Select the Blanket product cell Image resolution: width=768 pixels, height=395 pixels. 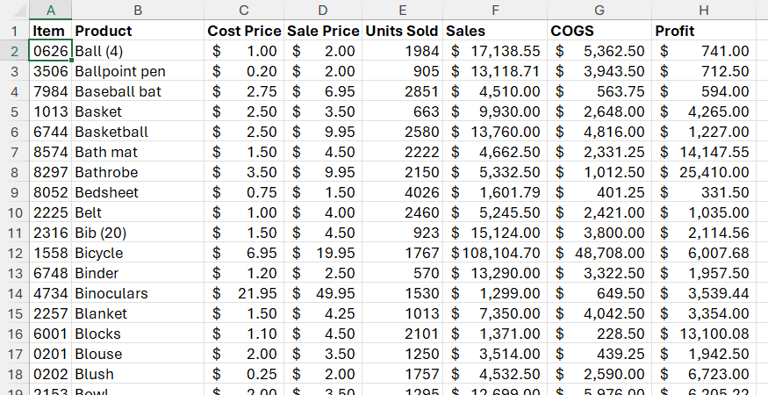138,314
